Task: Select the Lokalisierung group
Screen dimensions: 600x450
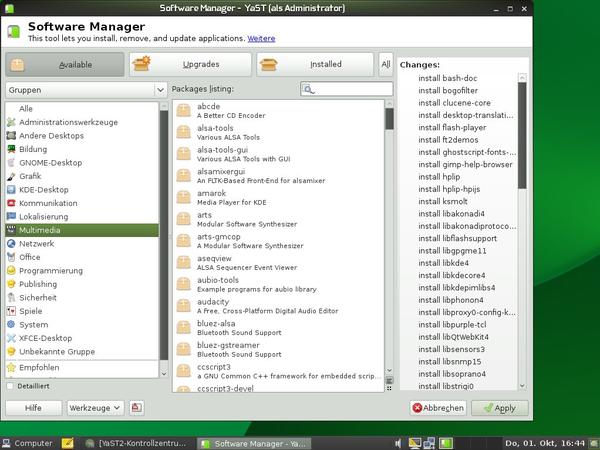Action: [x=82, y=217]
